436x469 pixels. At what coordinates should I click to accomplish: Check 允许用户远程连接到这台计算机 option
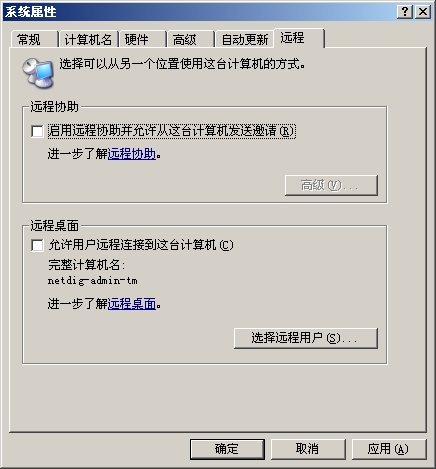click(x=37, y=245)
